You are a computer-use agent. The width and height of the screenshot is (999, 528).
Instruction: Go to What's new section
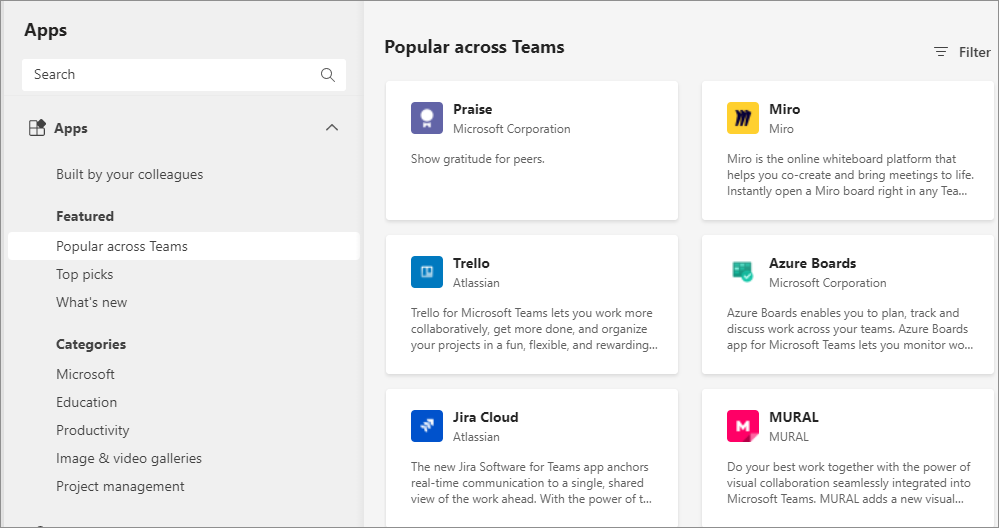tap(92, 302)
